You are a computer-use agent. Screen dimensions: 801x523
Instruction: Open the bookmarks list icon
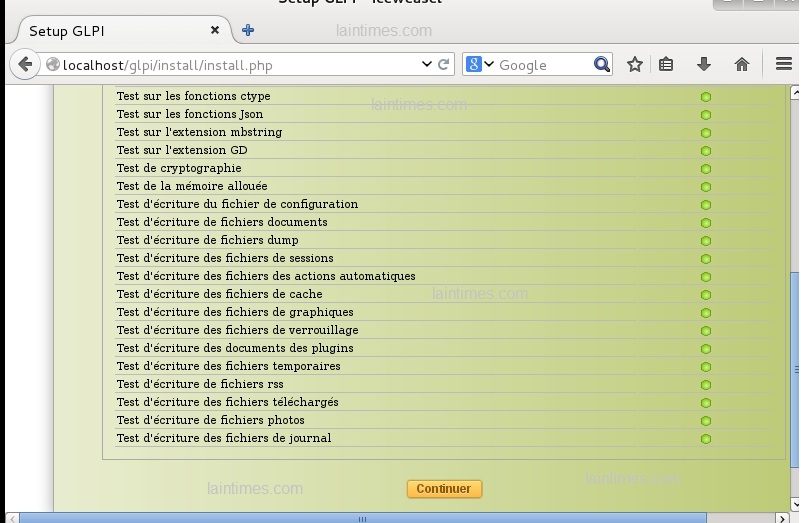666,65
